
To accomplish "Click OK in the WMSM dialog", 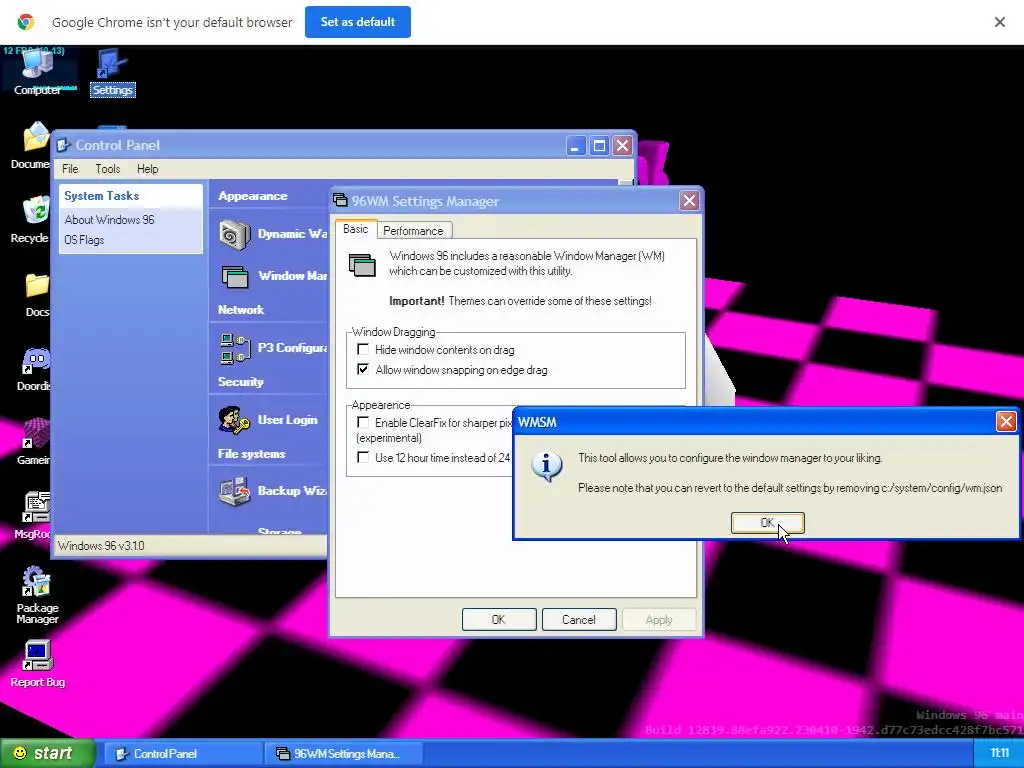I will tap(767, 522).
